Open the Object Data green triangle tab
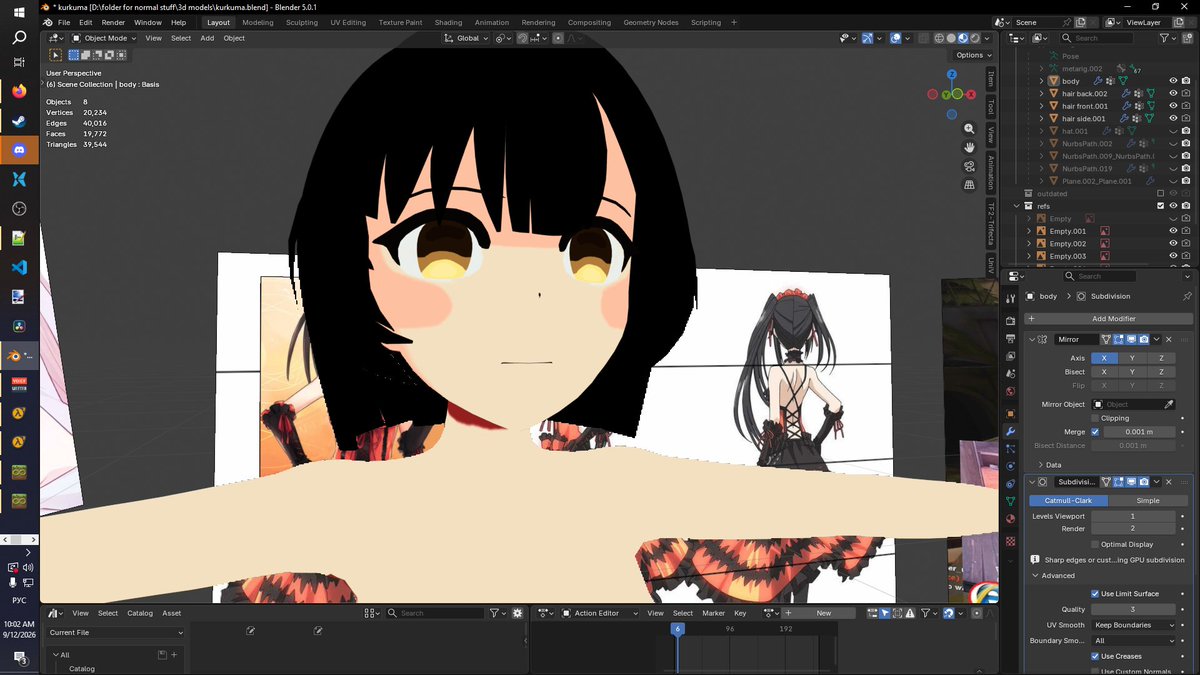The height and width of the screenshot is (675, 1200). 1010,501
